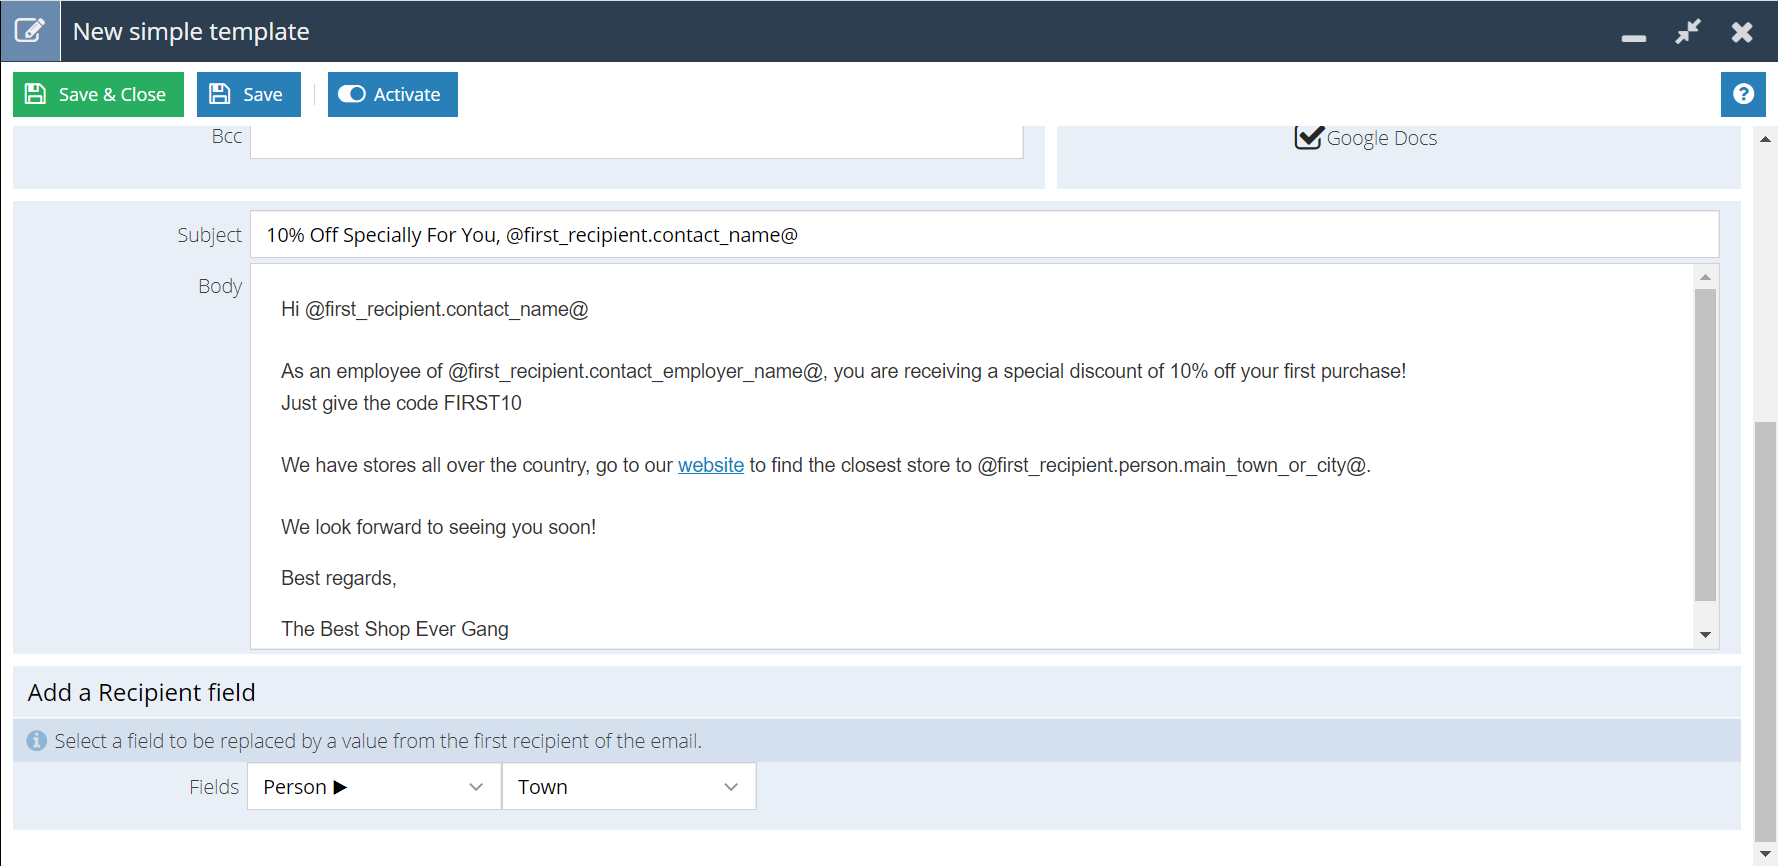Click the floppy disk icon on Save
The image size is (1778, 866).
pyautogui.click(x=220, y=94)
